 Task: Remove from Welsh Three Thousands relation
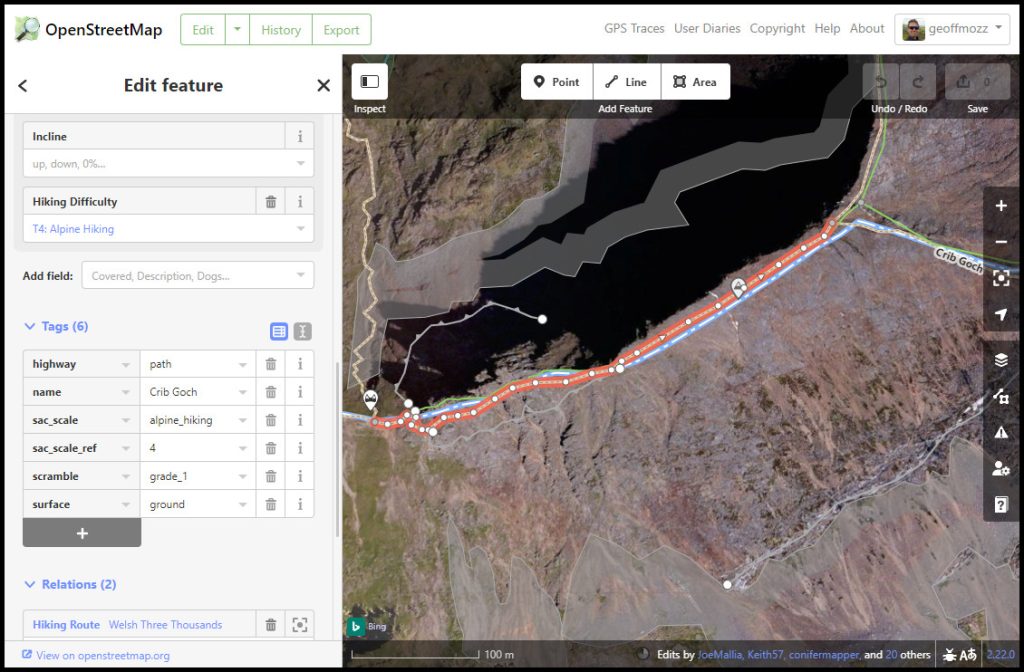[270, 625]
